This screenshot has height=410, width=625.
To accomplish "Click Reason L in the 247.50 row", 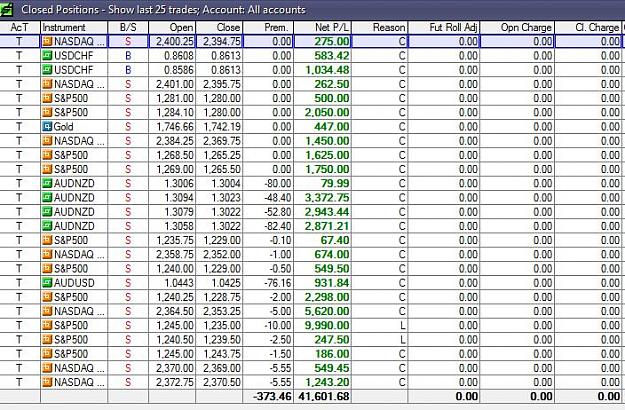I will pyautogui.click(x=403, y=339).
